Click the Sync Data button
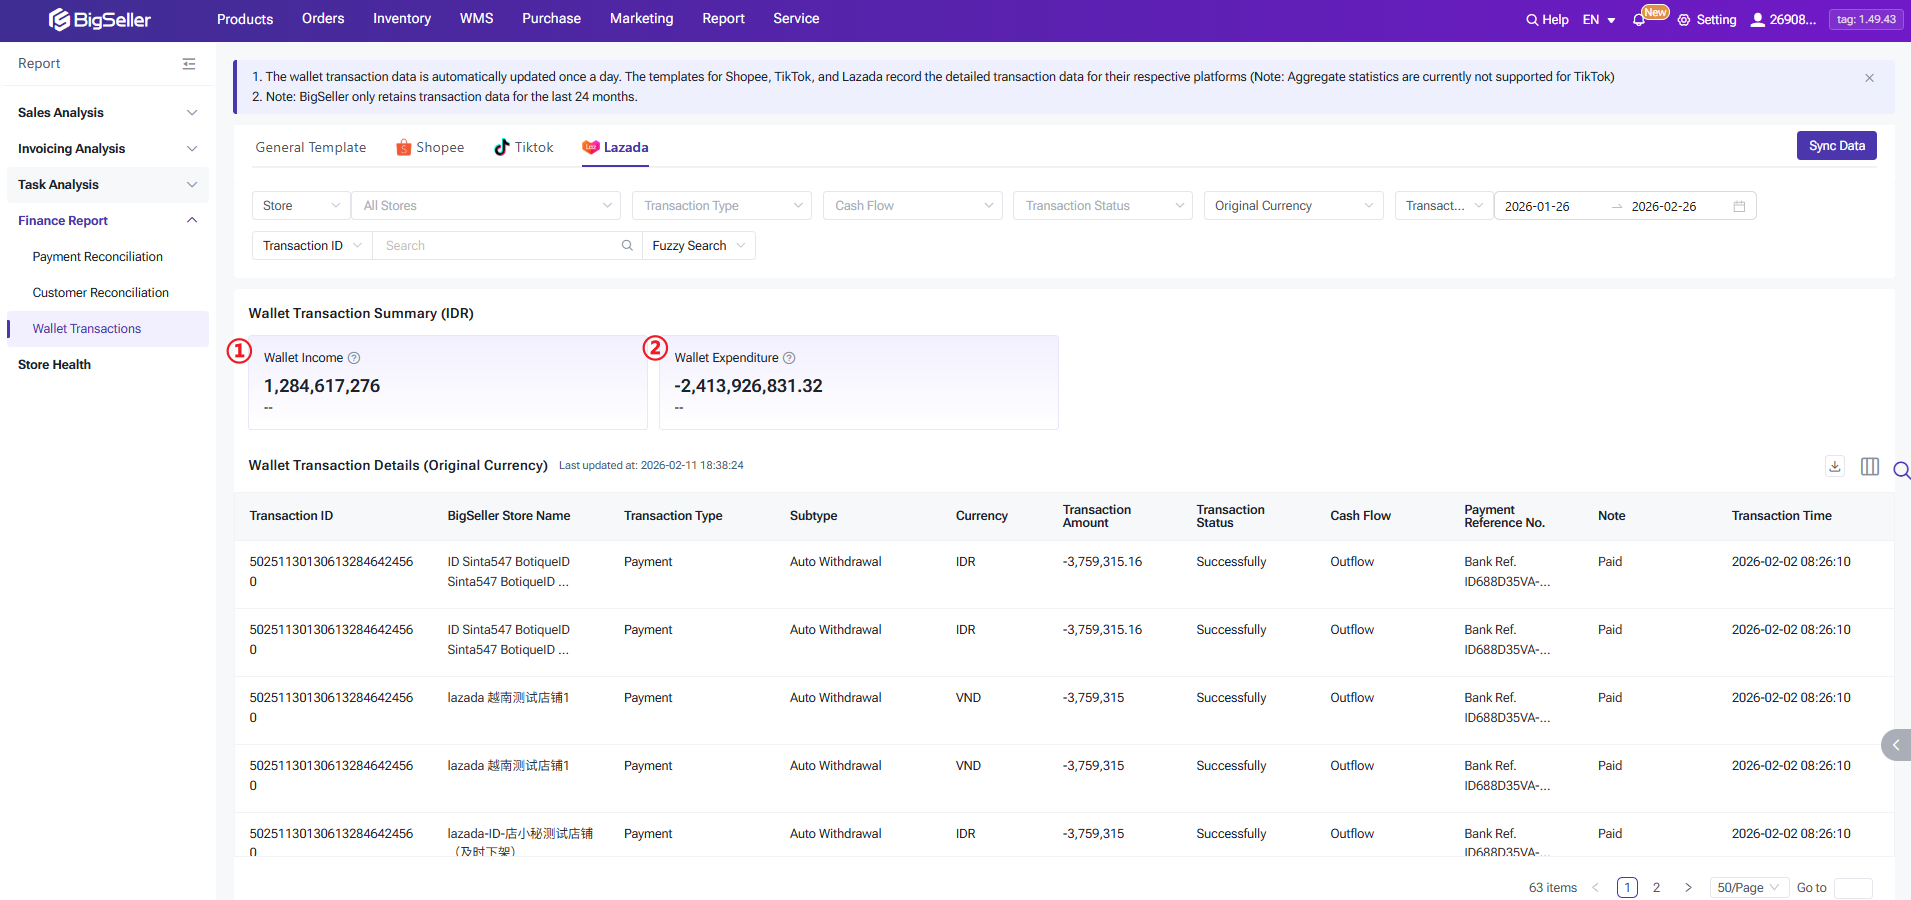 (1836, 146)
